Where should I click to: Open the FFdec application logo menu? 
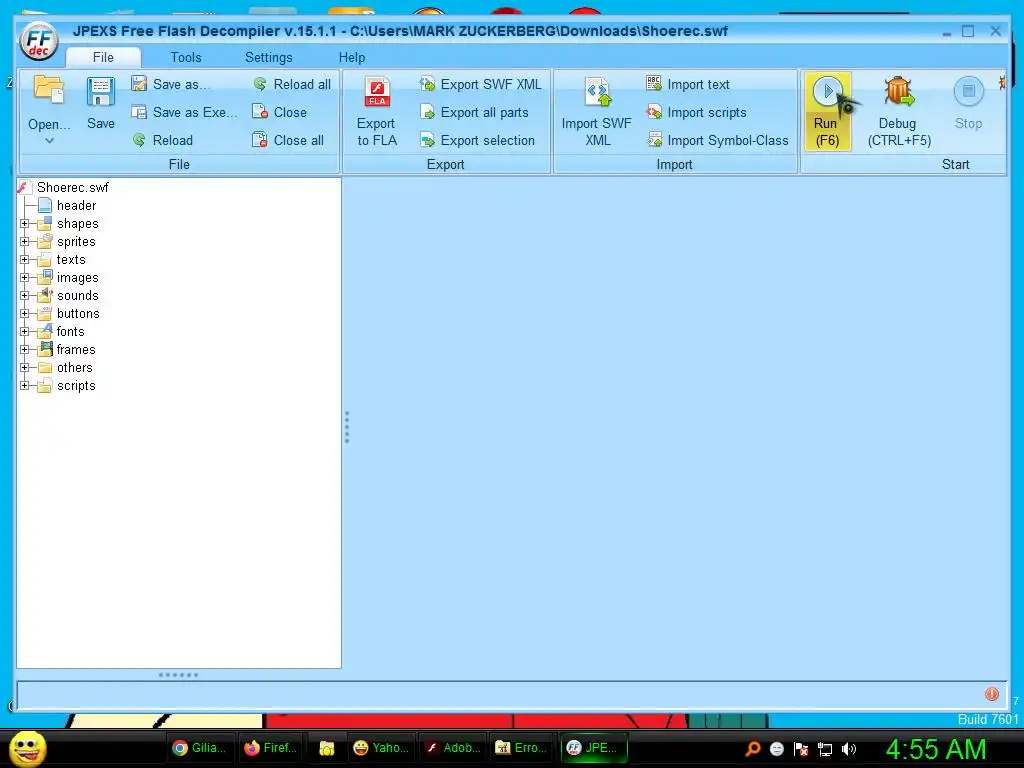coord(39,41)
